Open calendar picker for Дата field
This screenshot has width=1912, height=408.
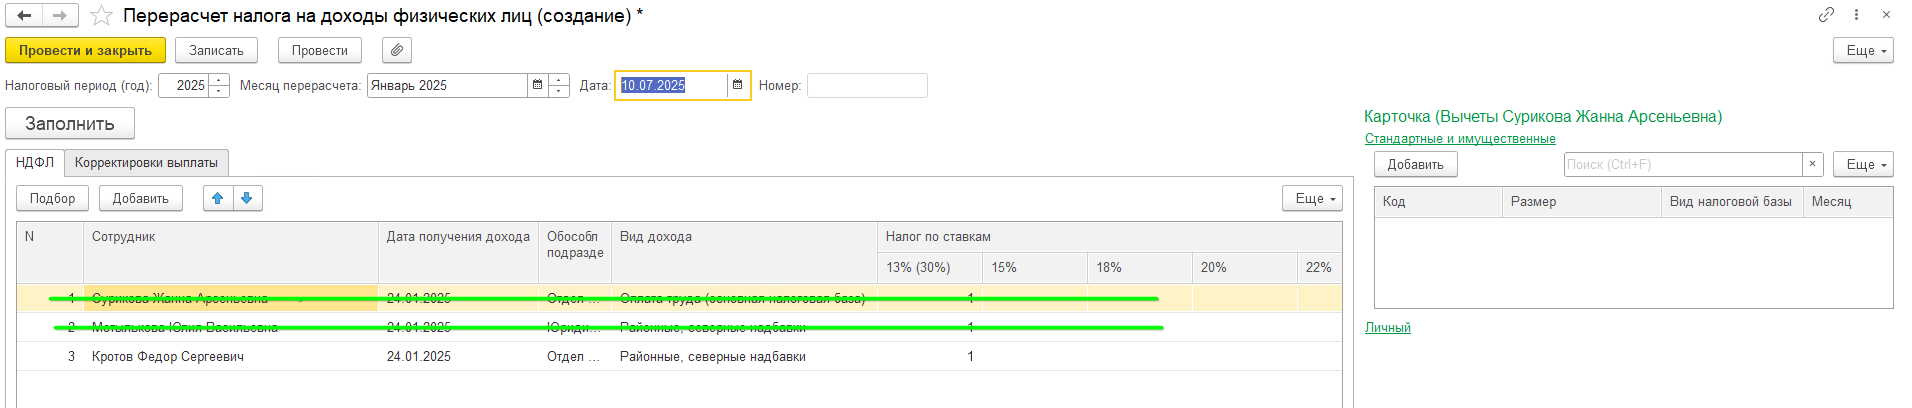738,85
